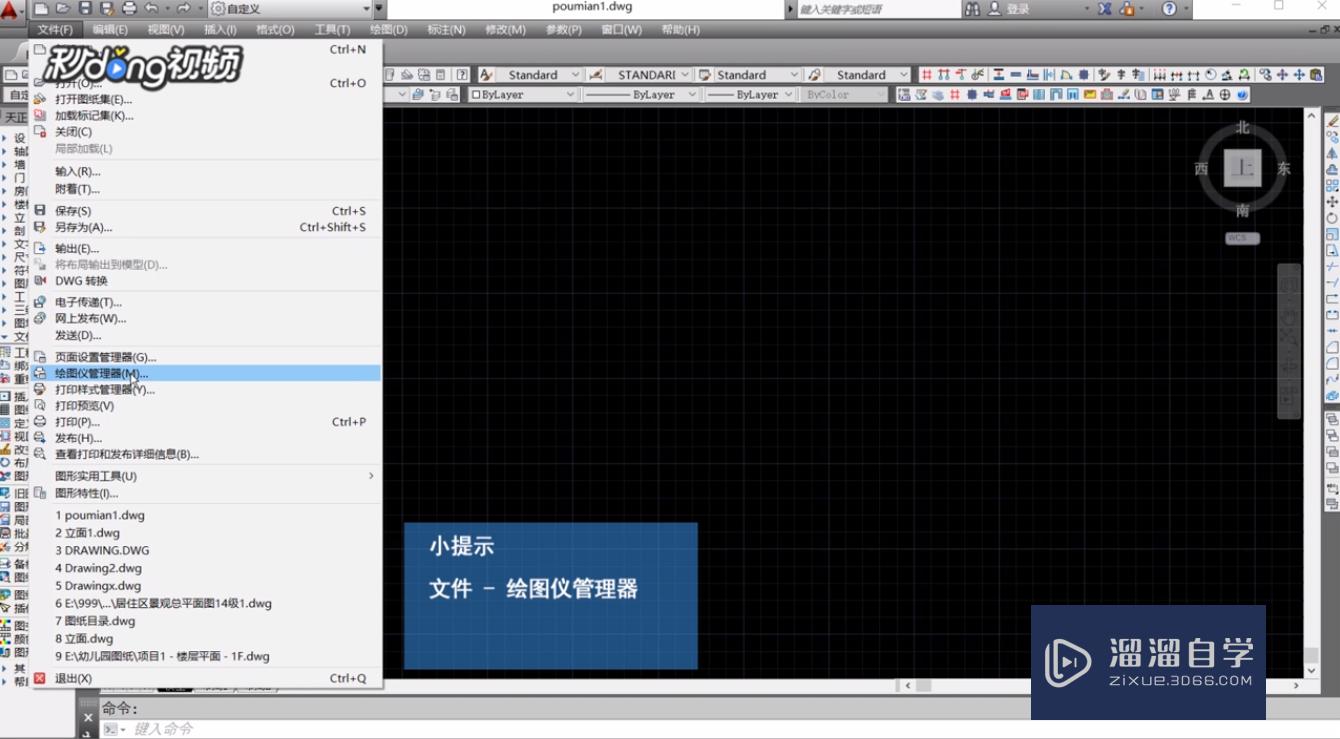Click the Redo icon on the toolbar
The image size is (1340, 739).
[x=185, y=8]
